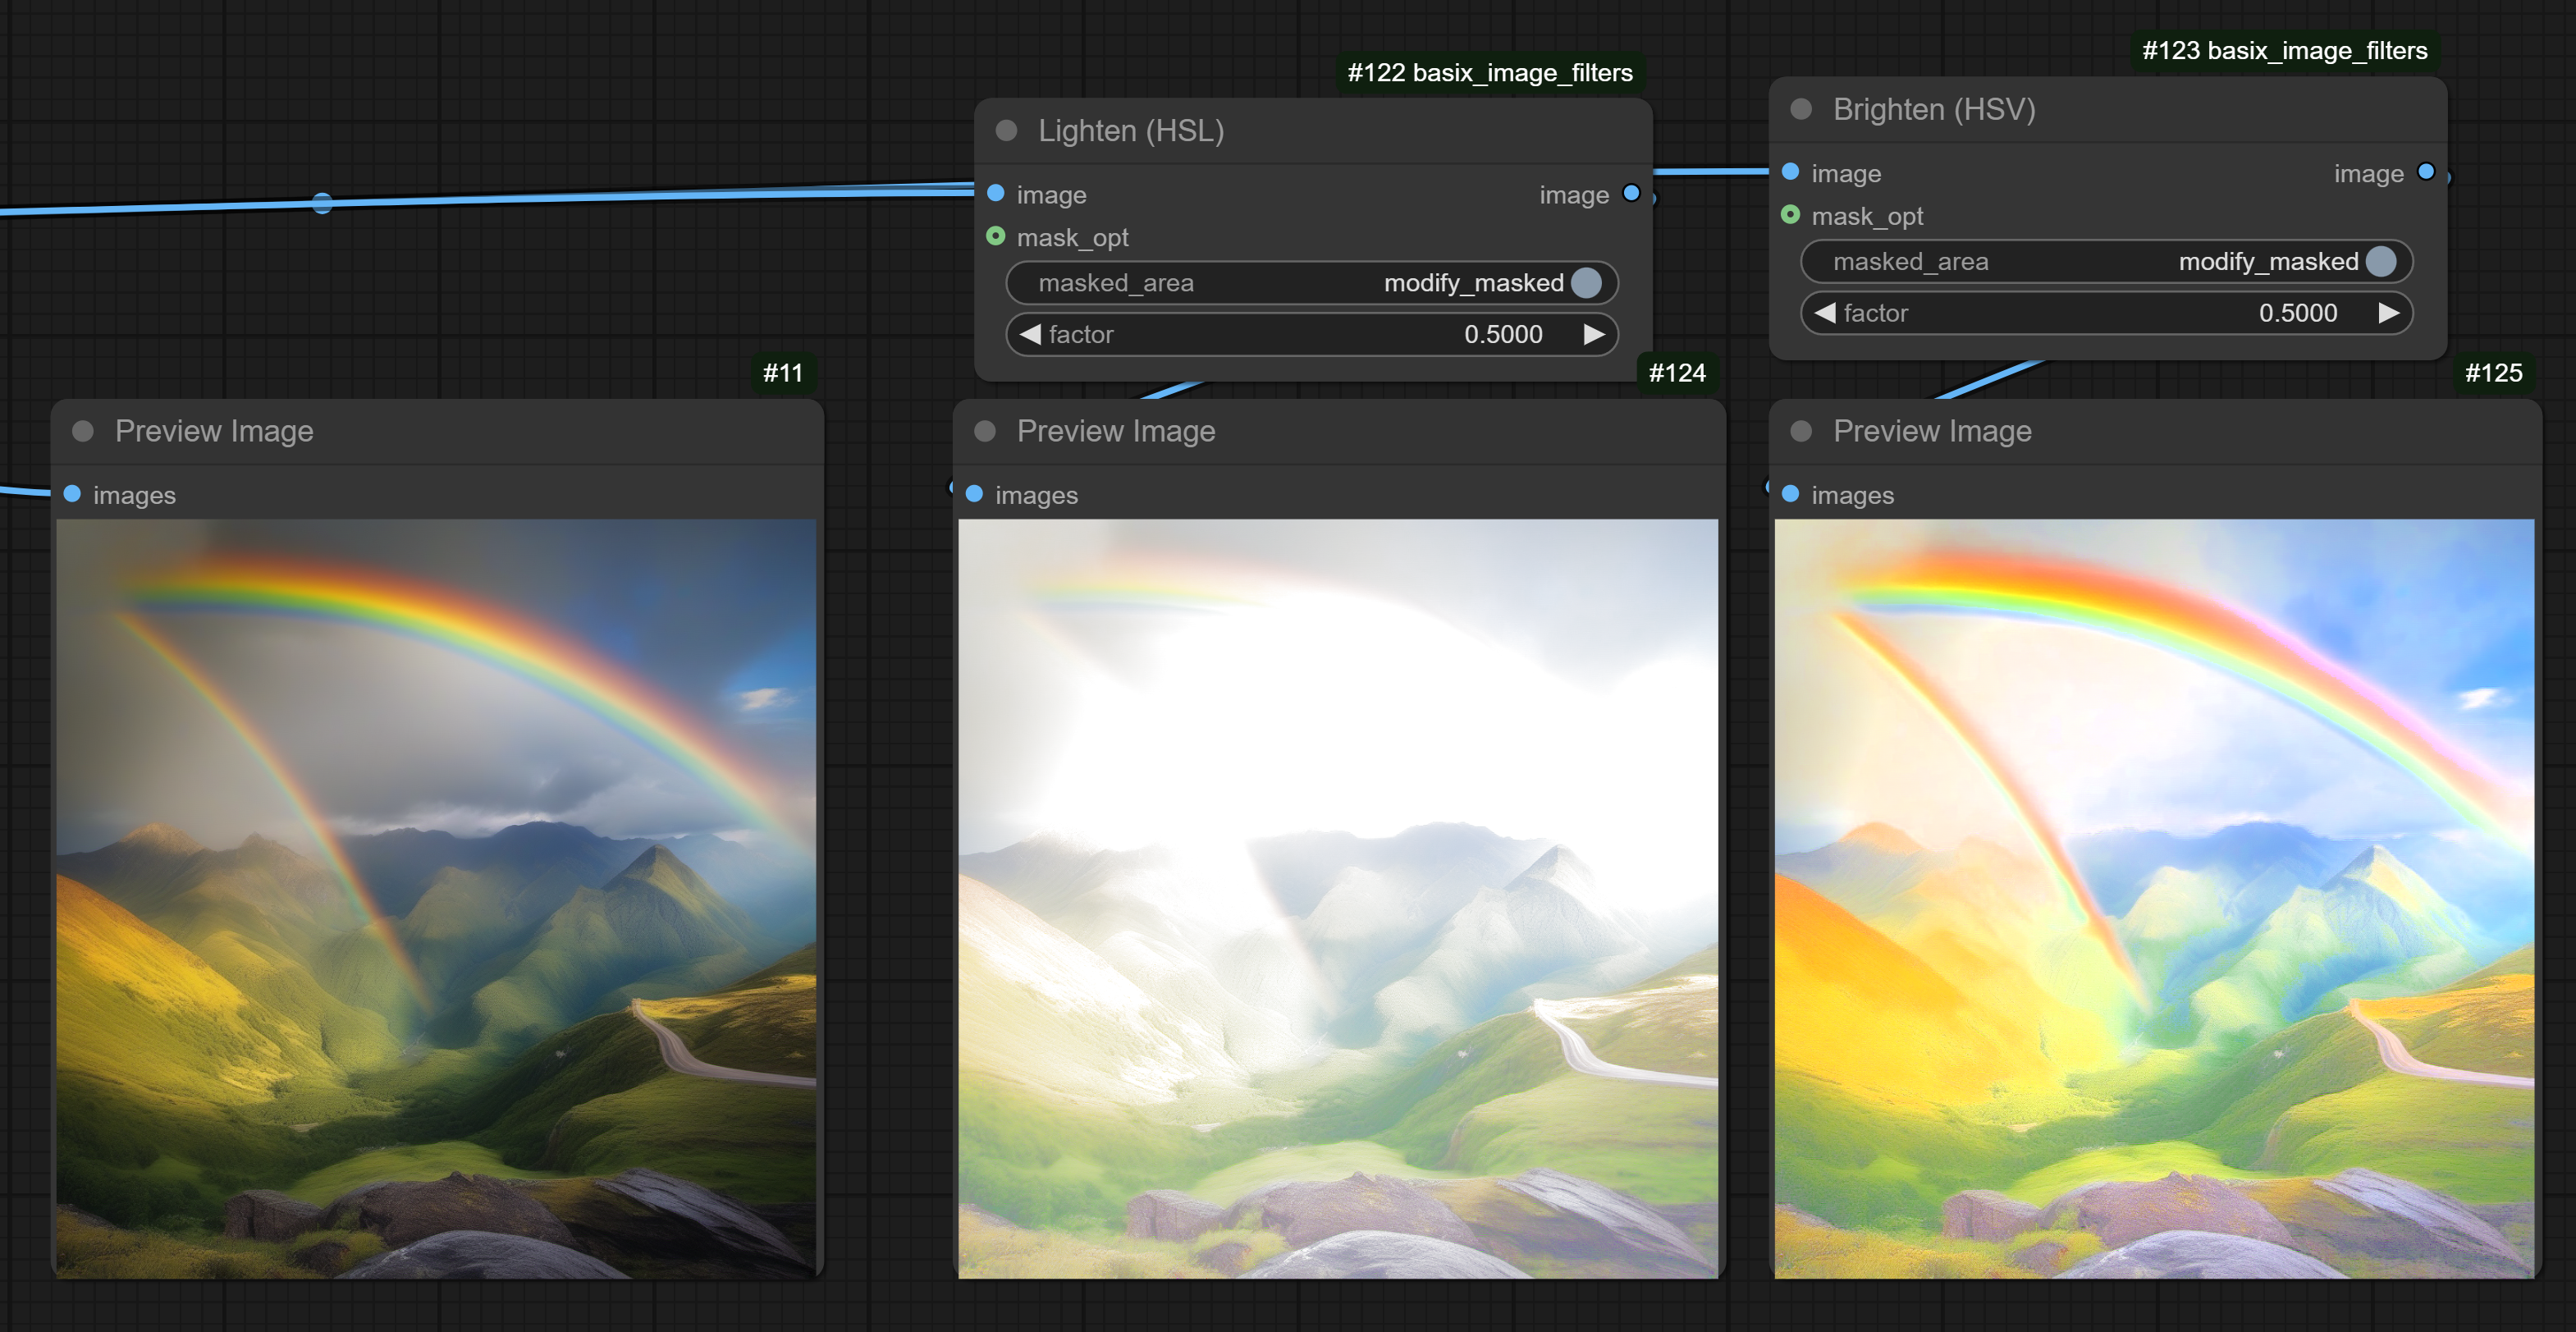
Task: Click collapse dot of Preview Image #124
Action: tap(985, 431)
